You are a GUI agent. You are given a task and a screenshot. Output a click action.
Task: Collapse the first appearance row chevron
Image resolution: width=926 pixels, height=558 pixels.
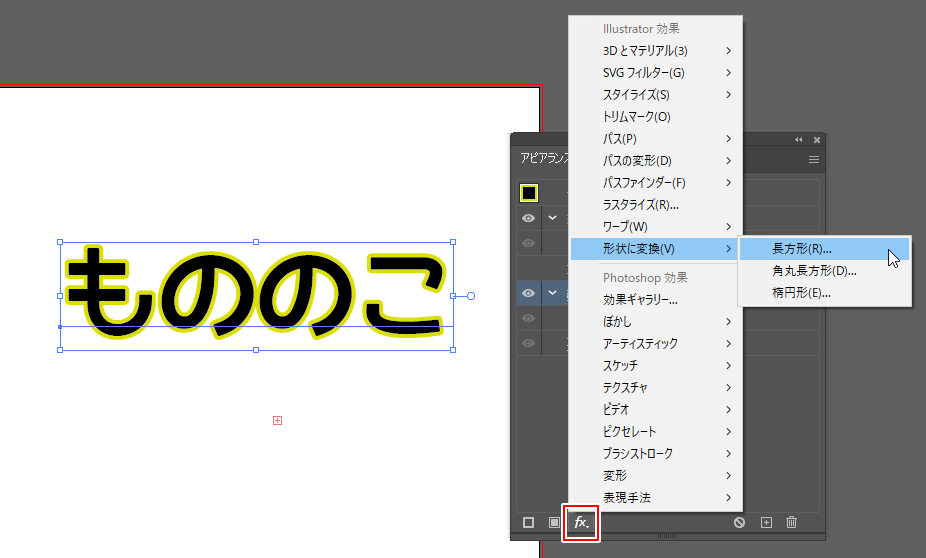[552, 218]
